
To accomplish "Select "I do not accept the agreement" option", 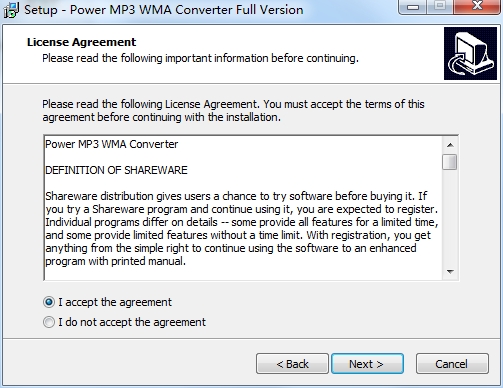I will tap(49, 322).
